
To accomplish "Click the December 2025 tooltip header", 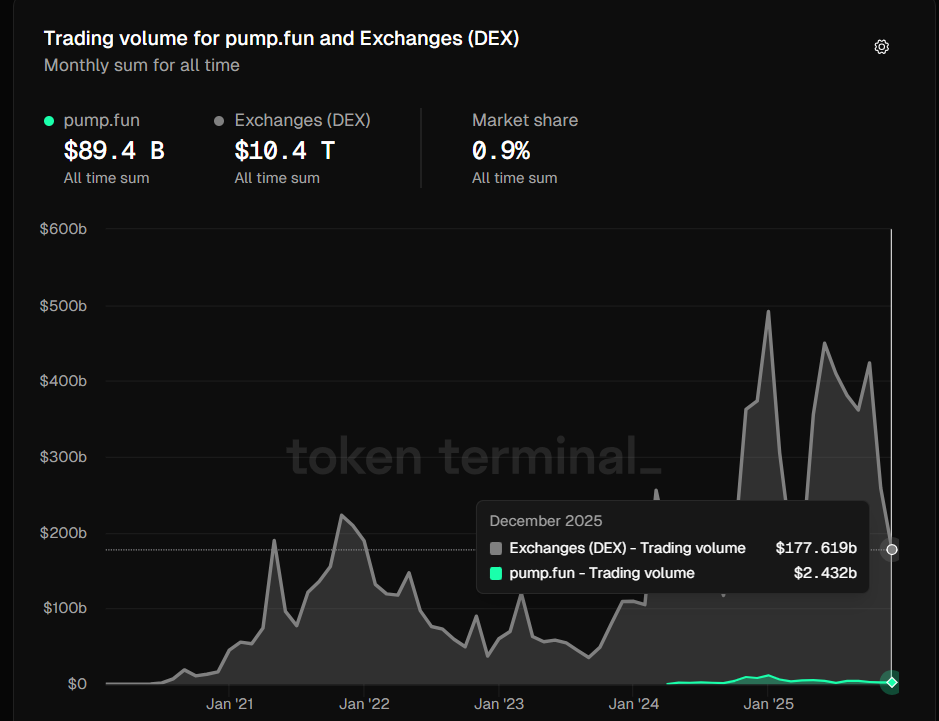I will pyautogui.click(x=545, y=521).
